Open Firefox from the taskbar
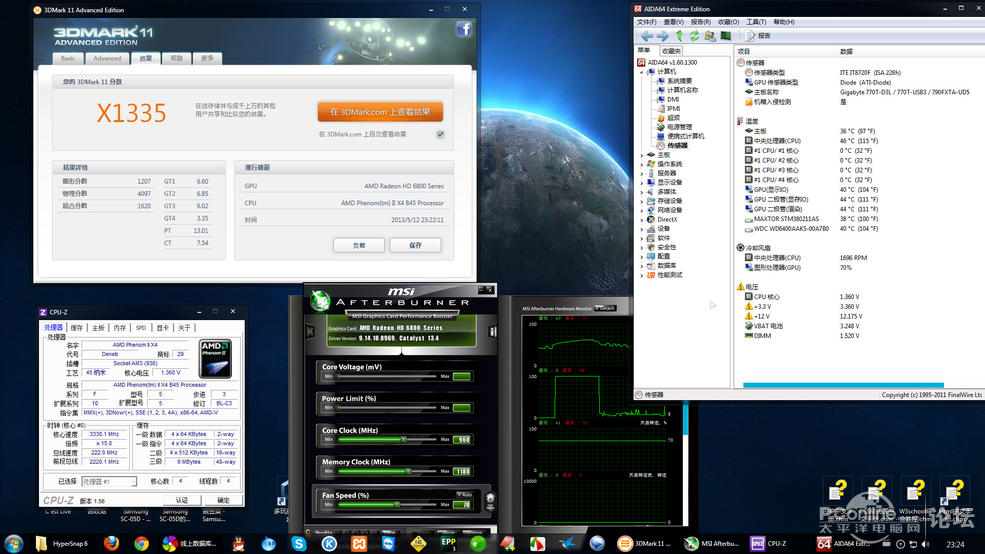The width and height of the screenshot is (985, 554). point(111,543)
